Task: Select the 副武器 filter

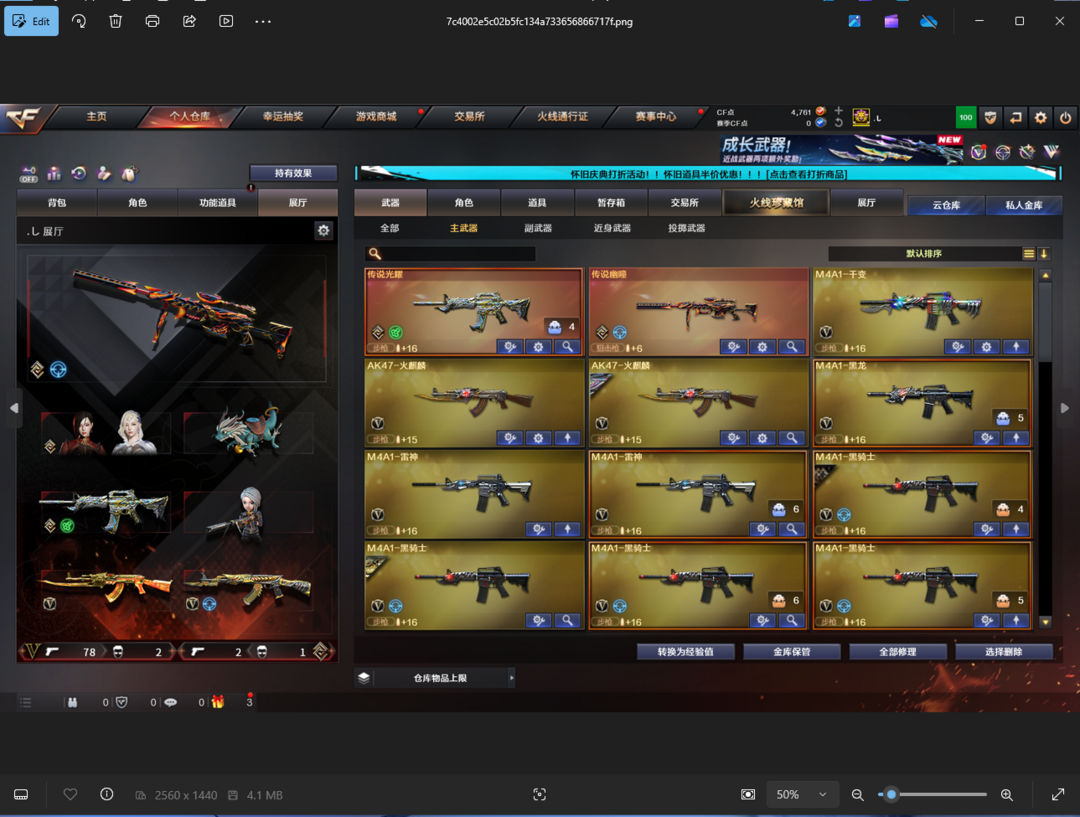Action: click(x=538, y=228)
